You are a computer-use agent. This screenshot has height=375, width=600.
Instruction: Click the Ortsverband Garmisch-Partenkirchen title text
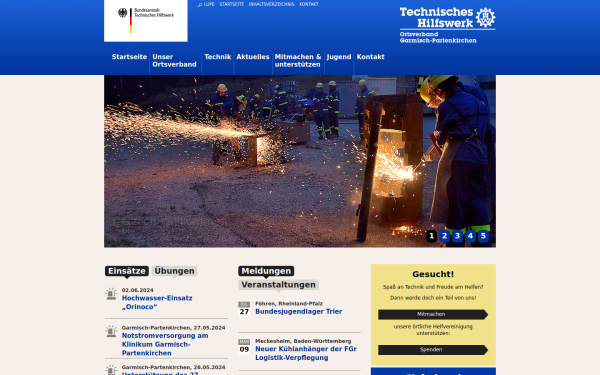438,37
